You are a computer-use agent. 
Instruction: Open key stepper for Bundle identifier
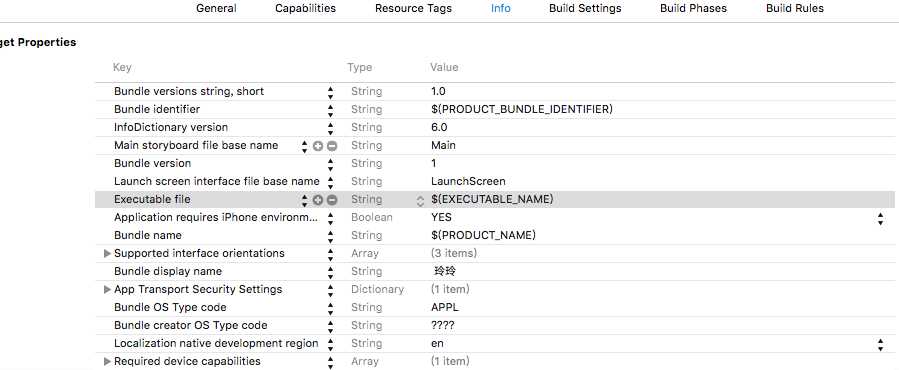330,110
